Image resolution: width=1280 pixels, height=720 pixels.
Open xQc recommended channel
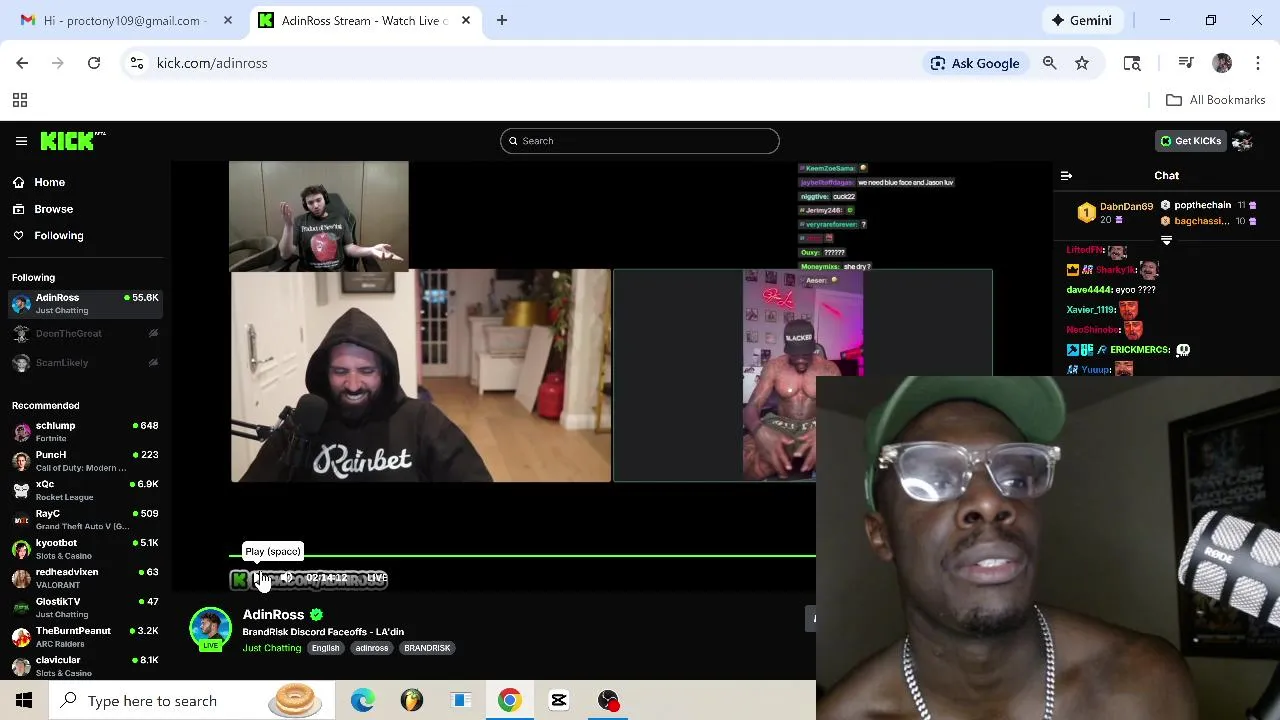click(x=85, y=490)
